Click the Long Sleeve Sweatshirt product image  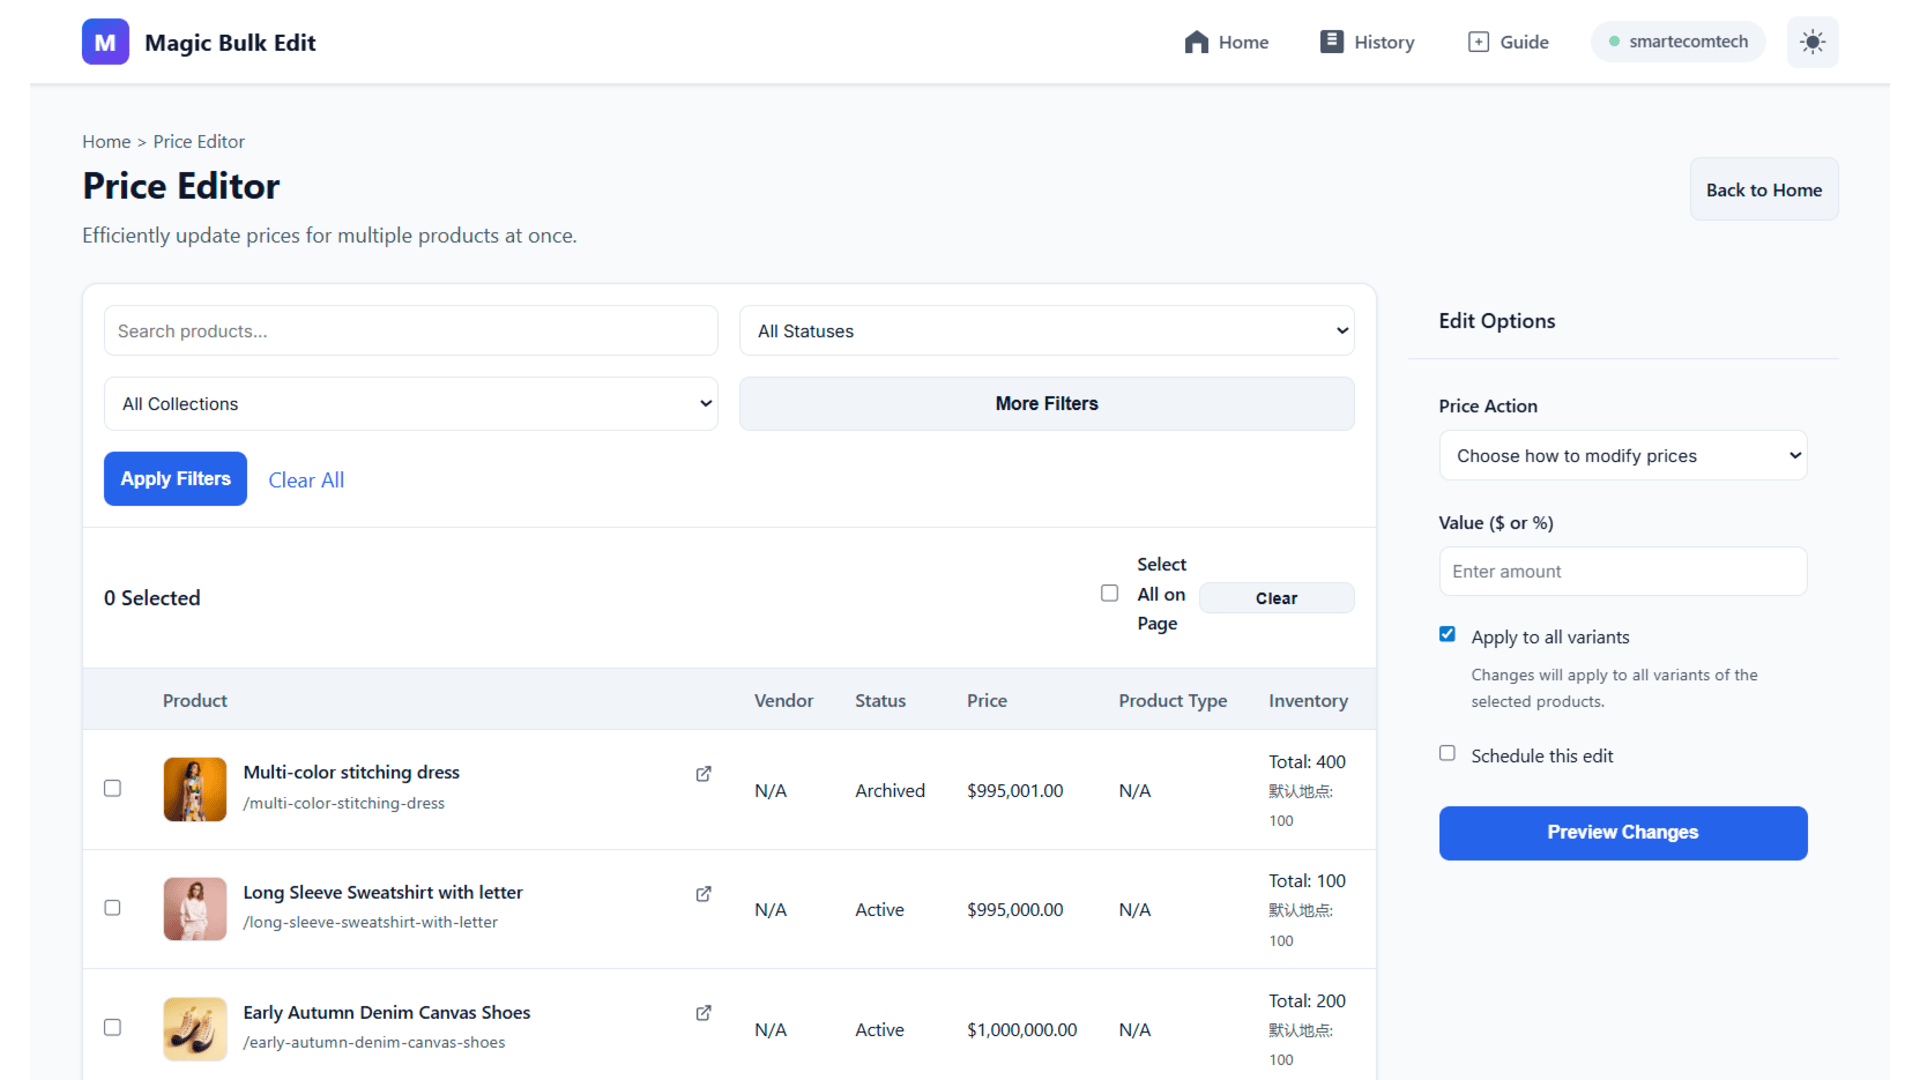click(x=195, y=908)
